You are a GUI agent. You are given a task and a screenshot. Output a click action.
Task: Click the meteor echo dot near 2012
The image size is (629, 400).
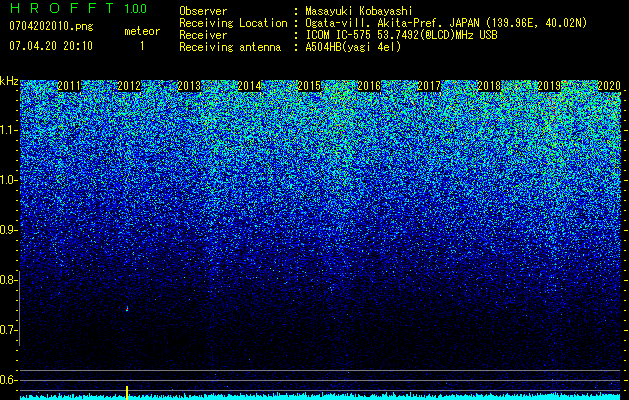point(127,309)
